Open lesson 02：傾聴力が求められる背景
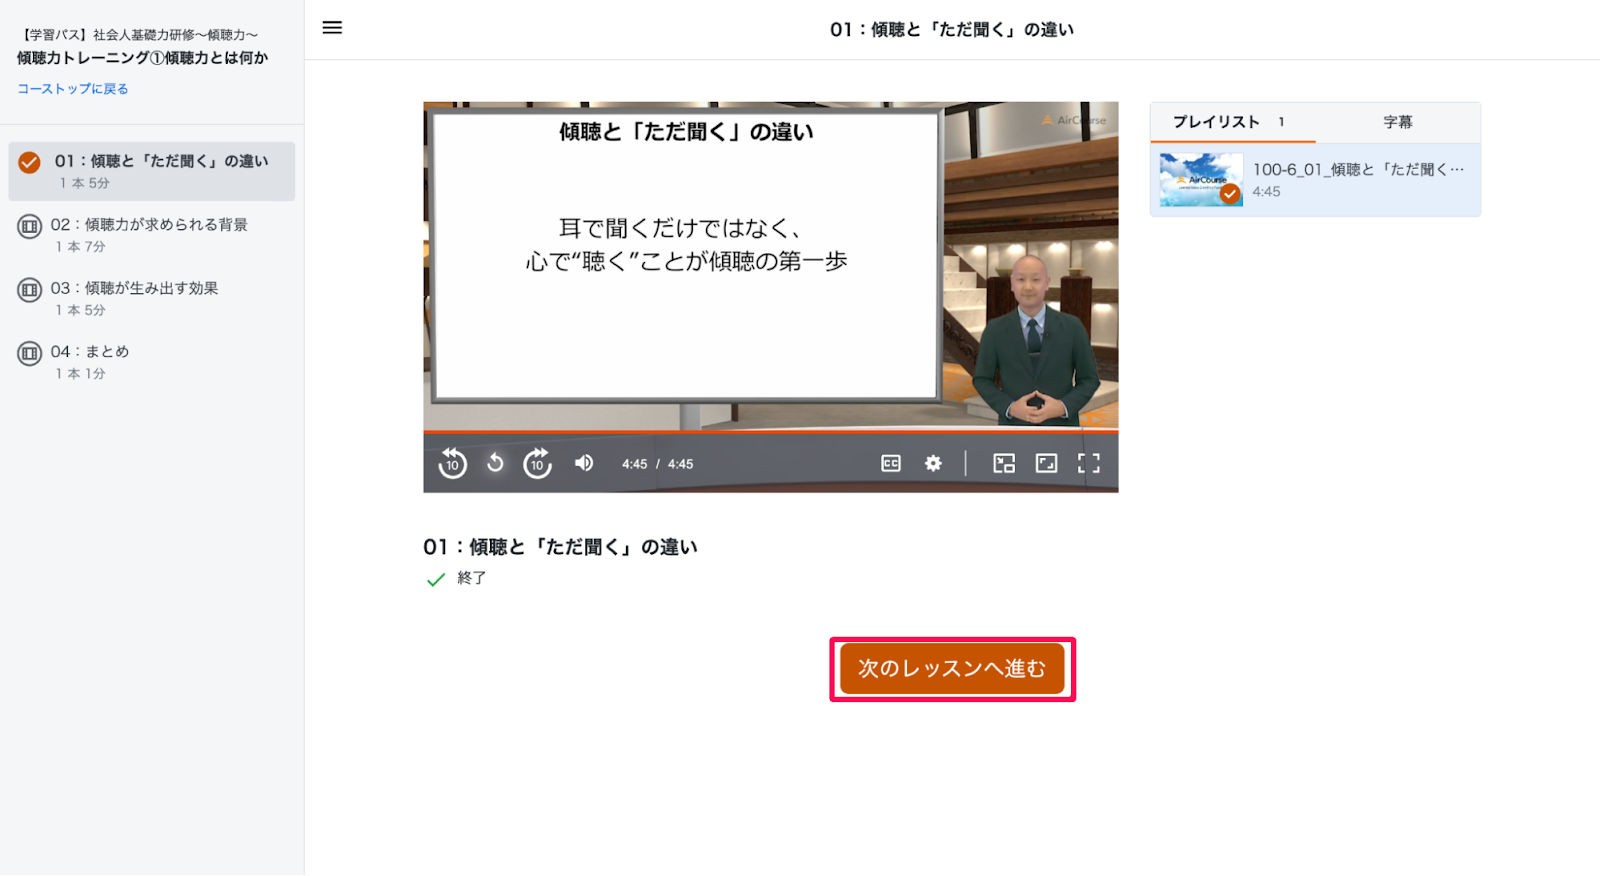This screenshot has width=1600, height=876. pyautogui.click(x=152, y=235)
